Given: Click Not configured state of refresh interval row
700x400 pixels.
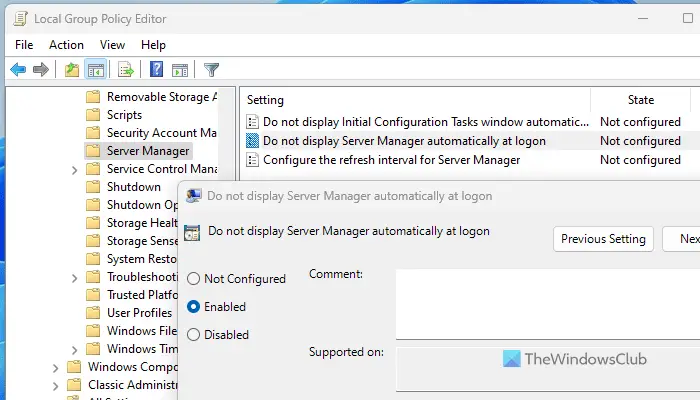Looking at the screenshot, I should (x=640, y=160).
